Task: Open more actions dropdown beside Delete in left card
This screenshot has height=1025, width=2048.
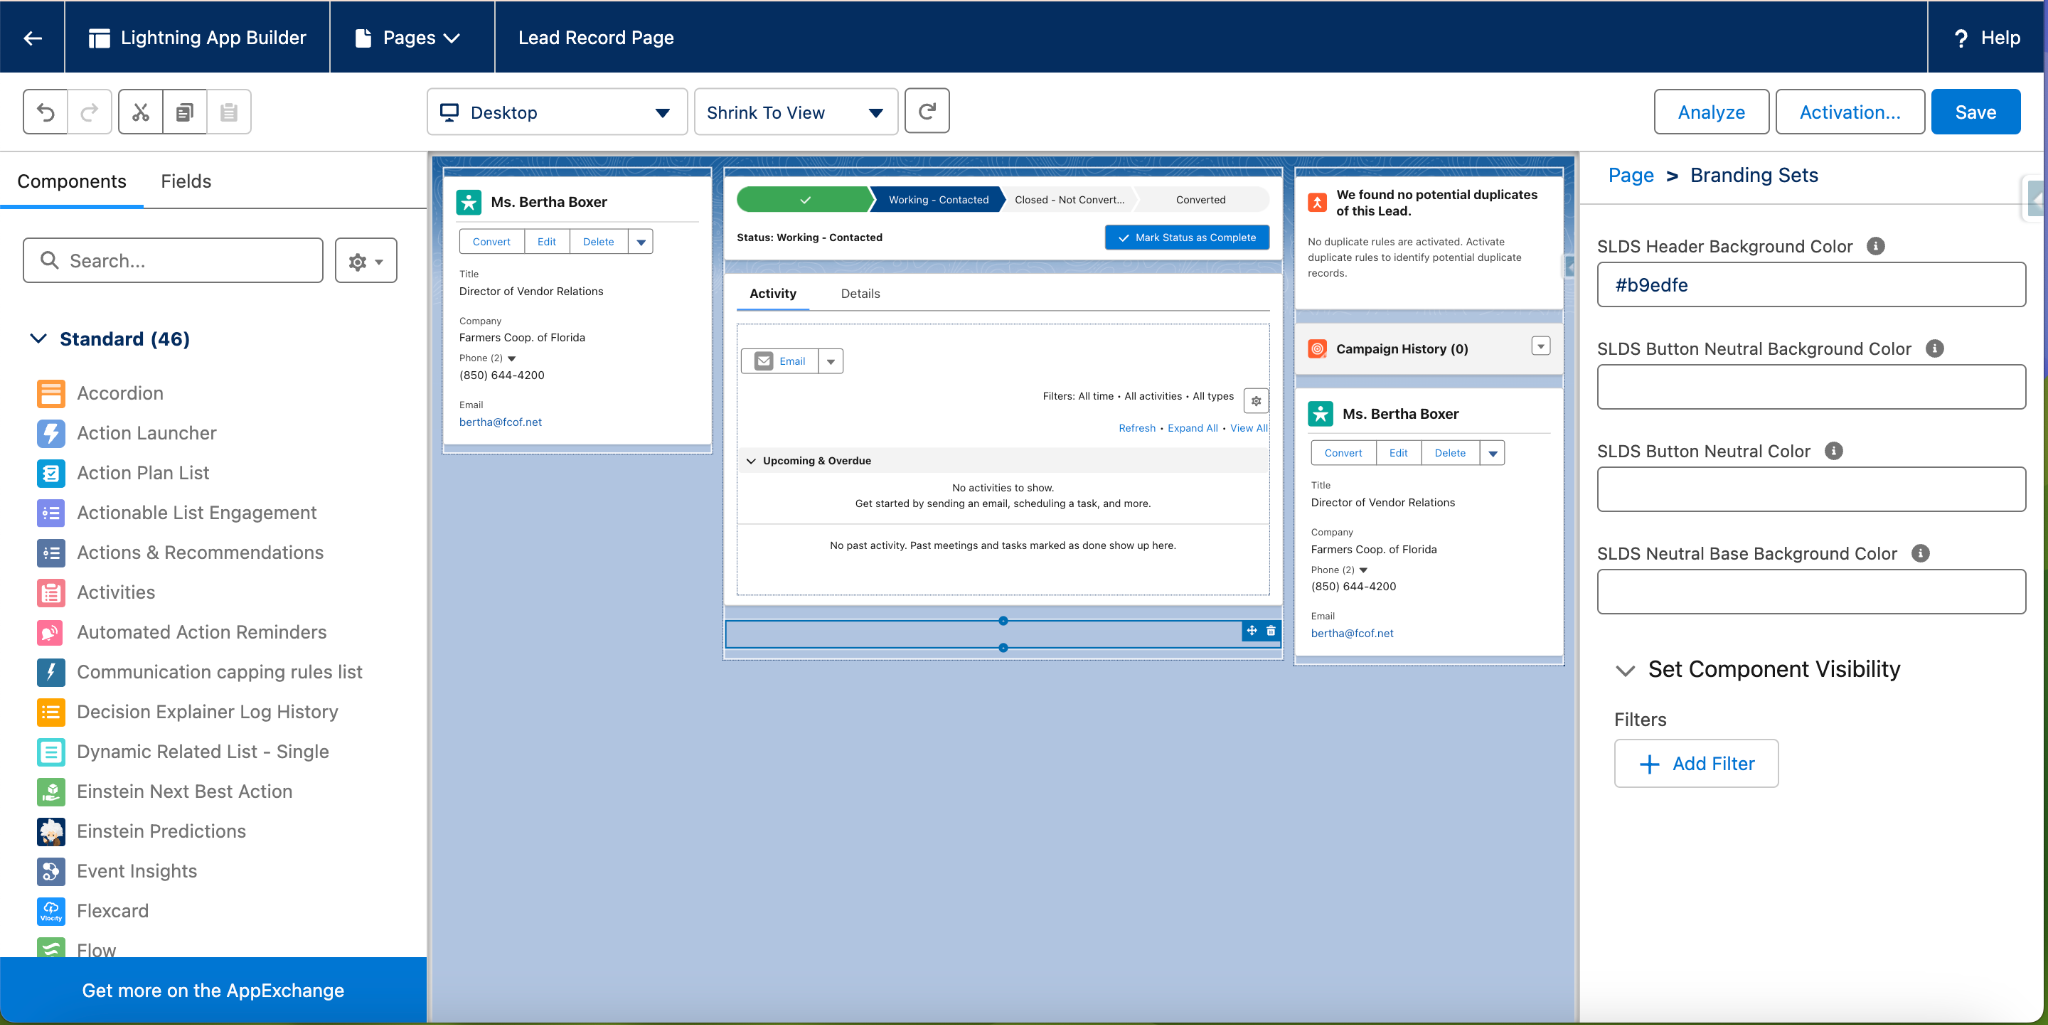Action: click(x=641, y=242)
